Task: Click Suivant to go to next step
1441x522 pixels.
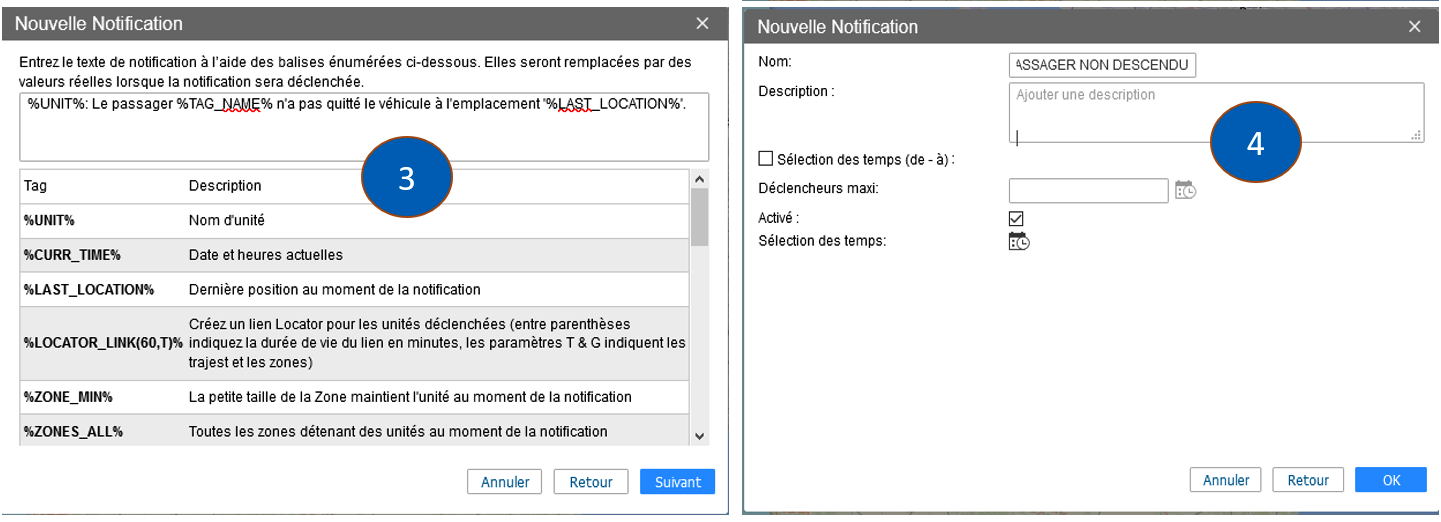Action: coord(677,482)
